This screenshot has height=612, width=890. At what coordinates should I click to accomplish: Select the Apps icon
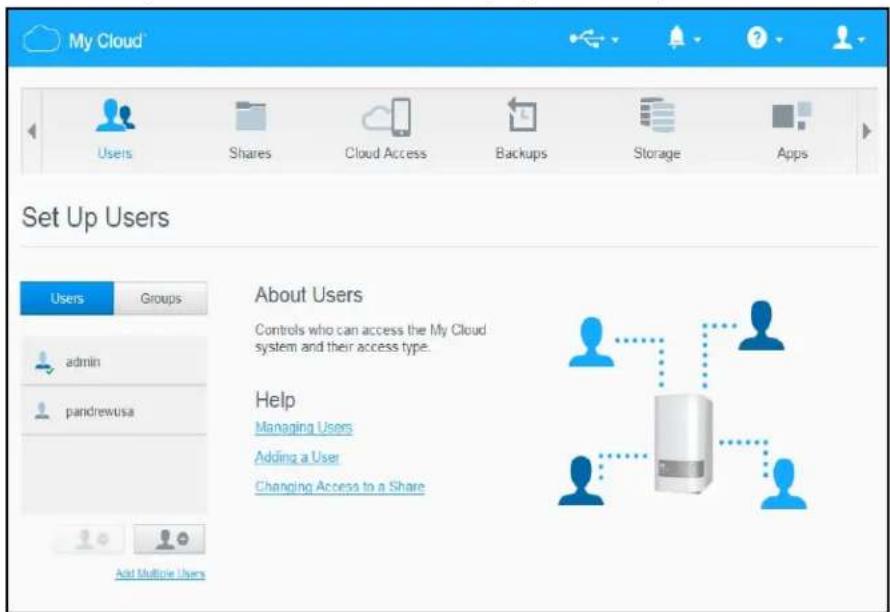[x=792, y=116]
